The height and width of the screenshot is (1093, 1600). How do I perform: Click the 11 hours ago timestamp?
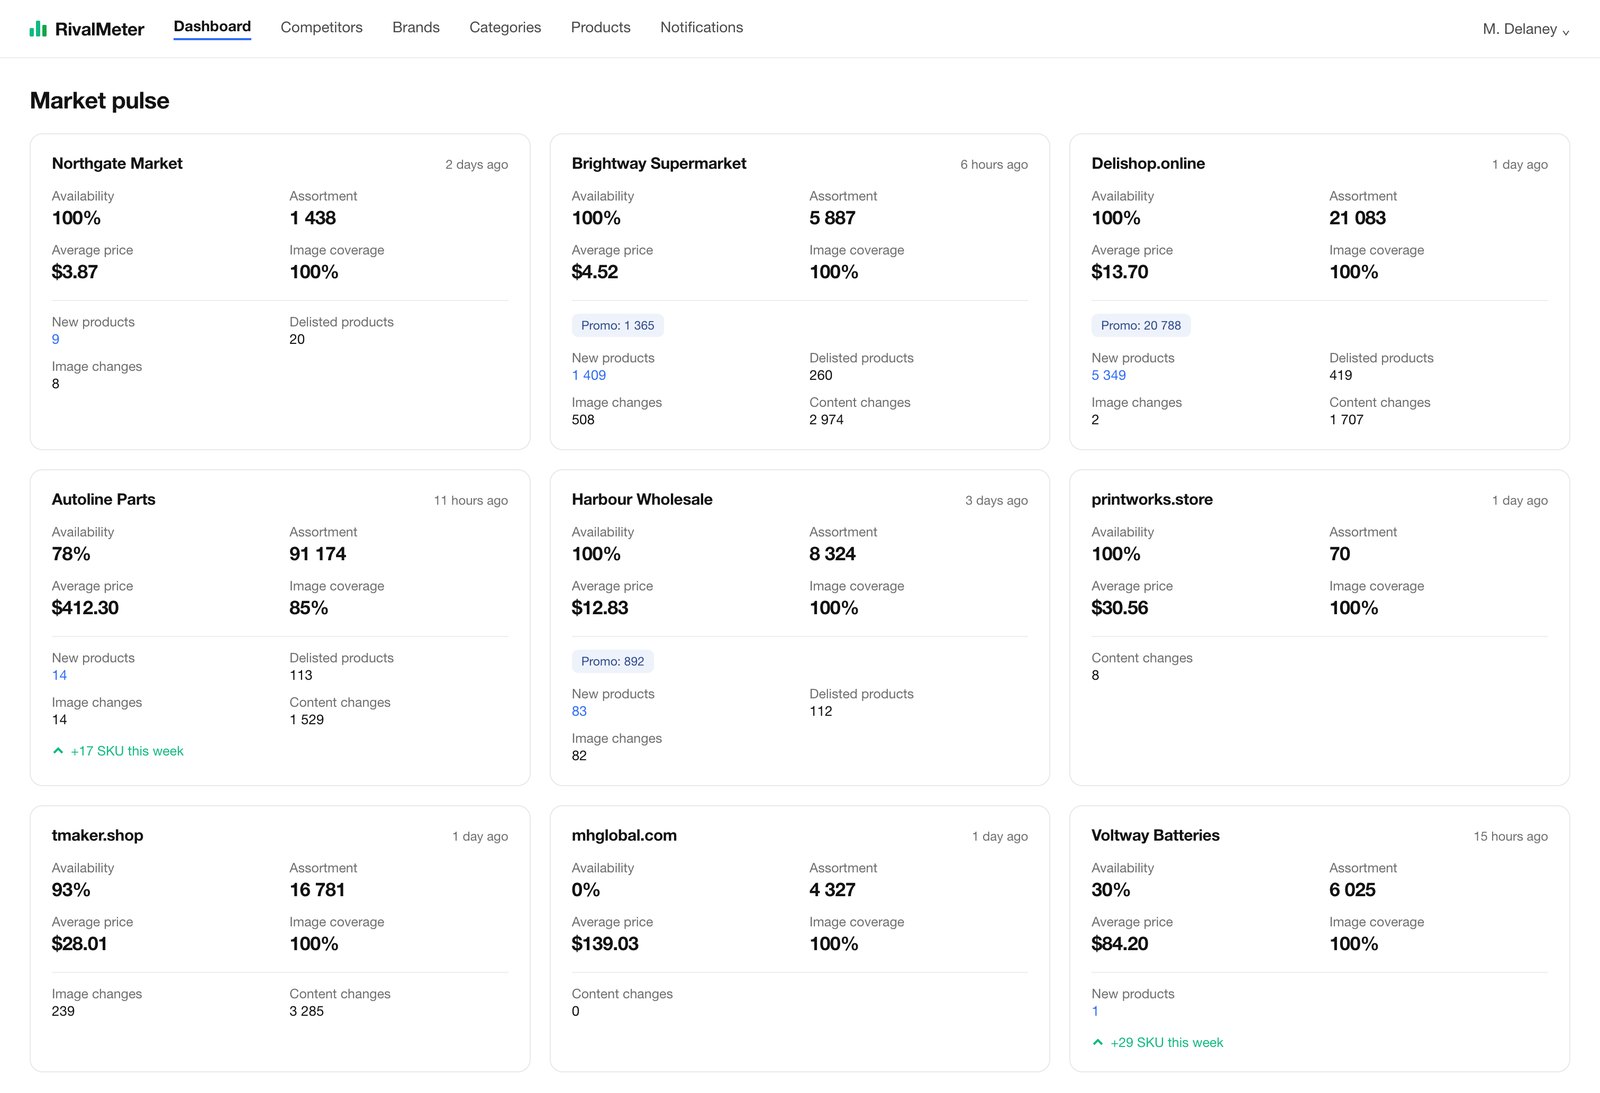click(x=471, y=500)
